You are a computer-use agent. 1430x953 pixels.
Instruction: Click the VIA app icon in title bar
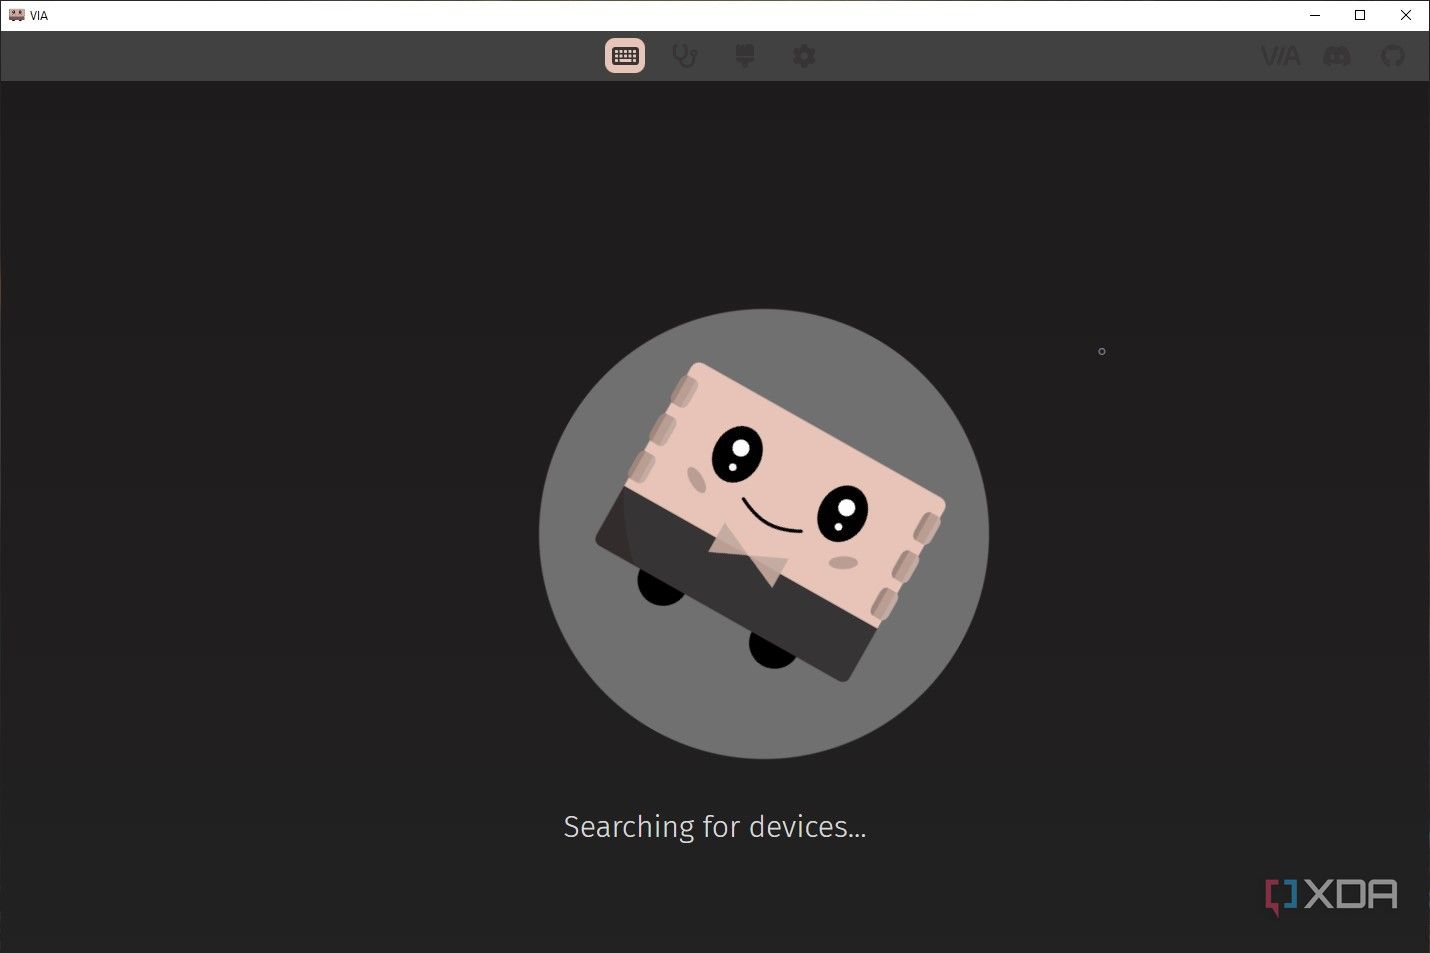[x=16, y=15]
